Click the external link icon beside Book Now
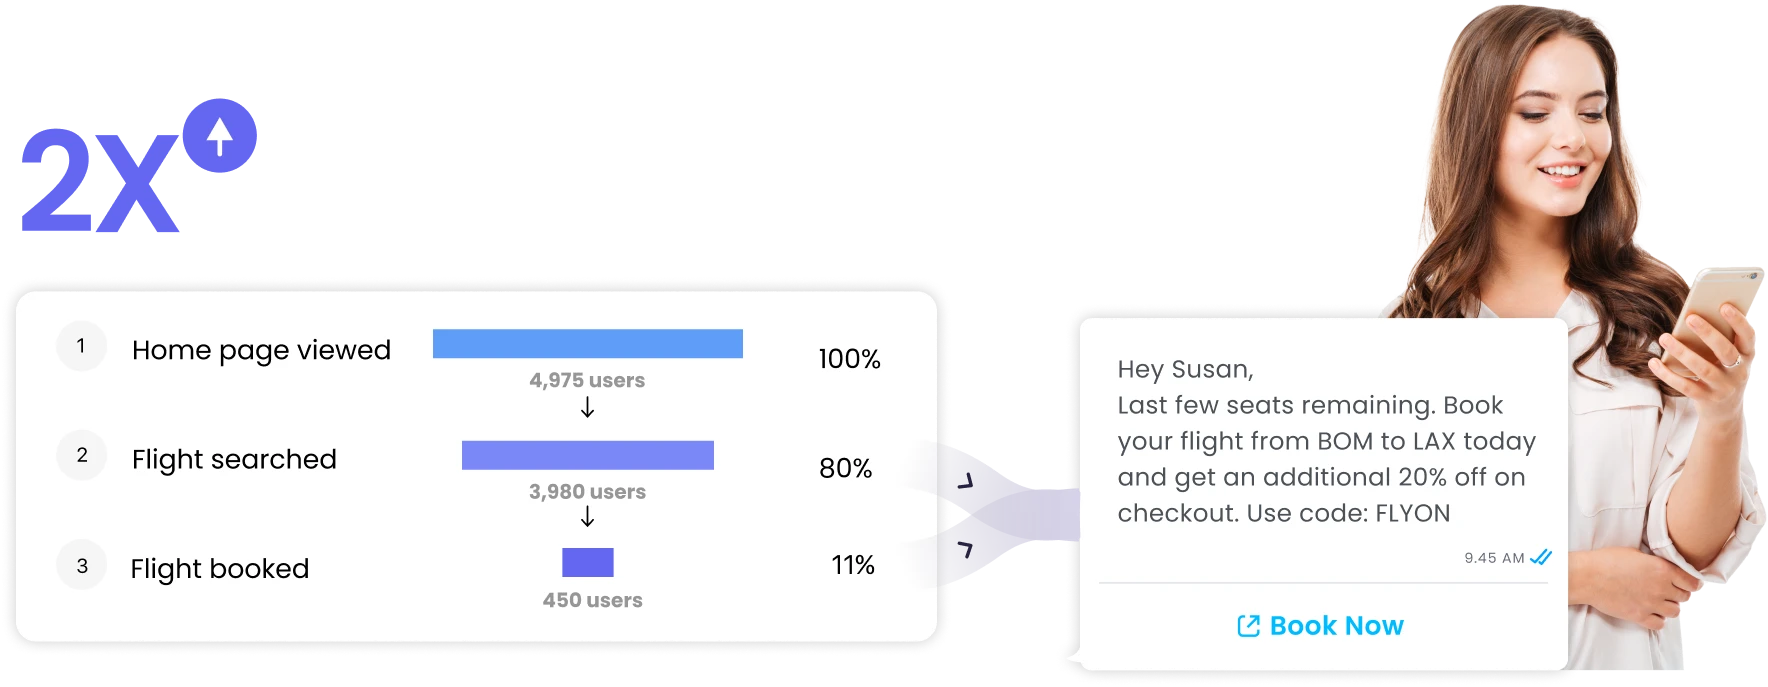 coord(1248,626)
